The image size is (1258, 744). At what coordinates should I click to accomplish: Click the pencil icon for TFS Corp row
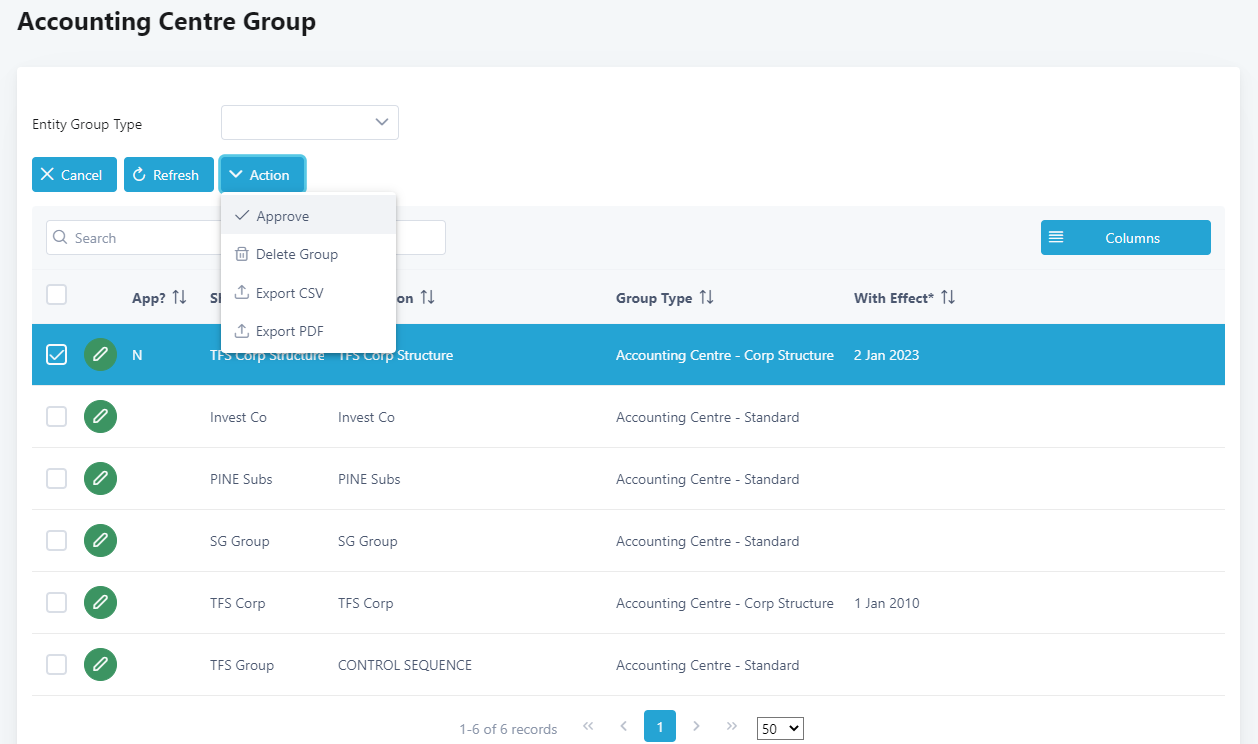100,603
